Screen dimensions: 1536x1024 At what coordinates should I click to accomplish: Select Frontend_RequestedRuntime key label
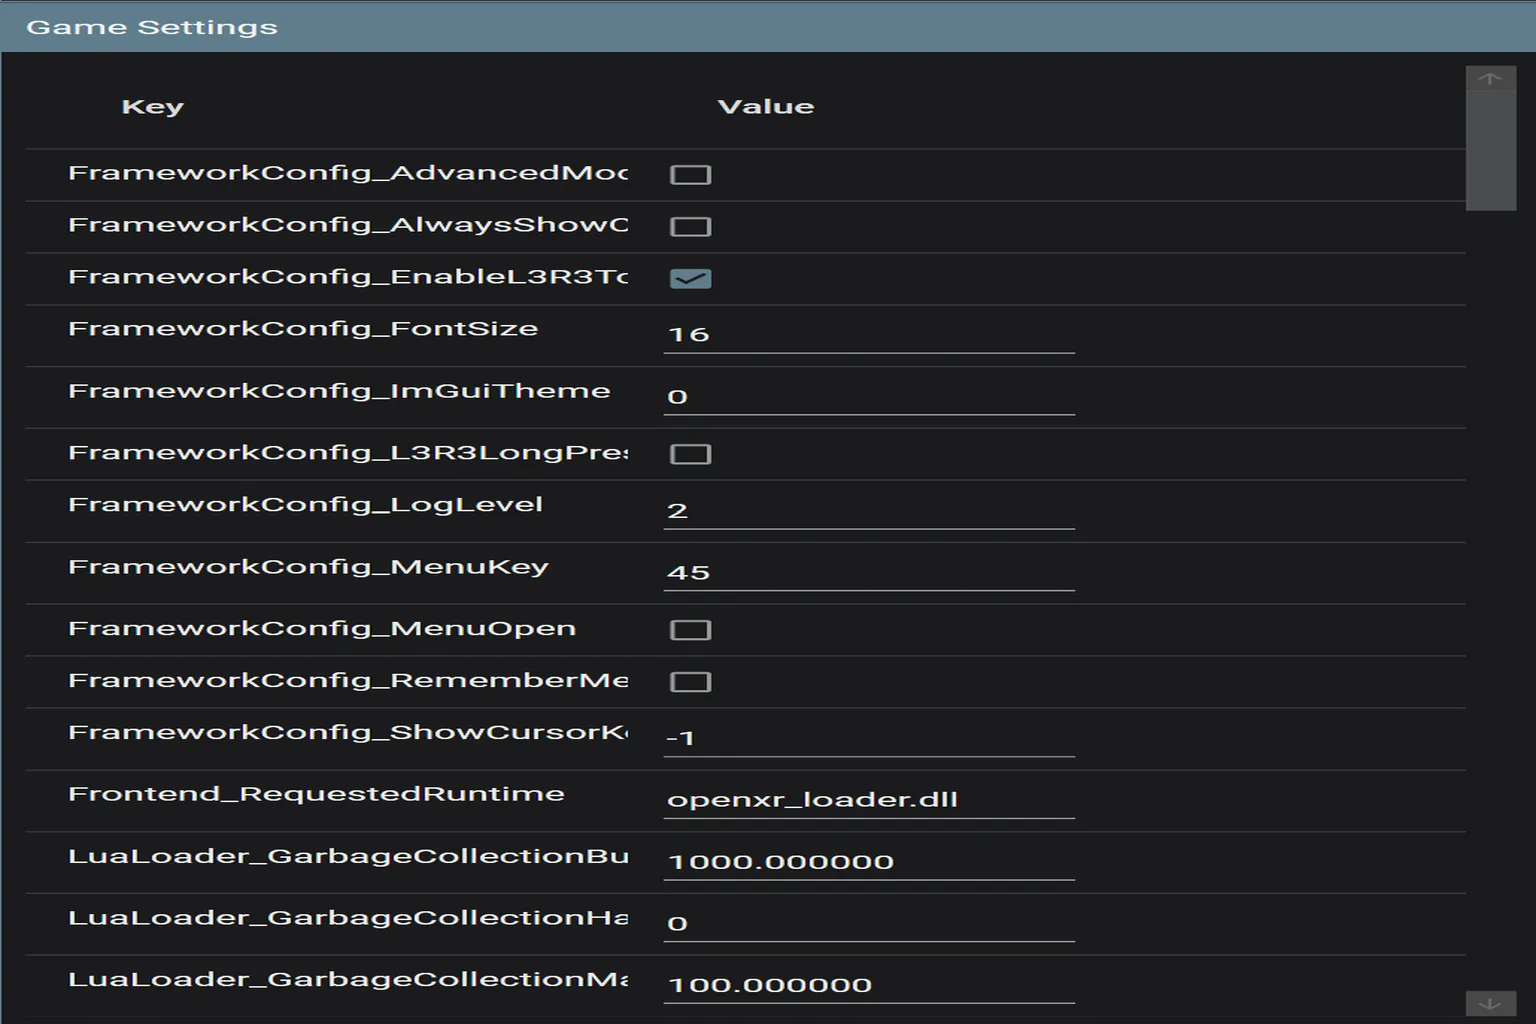[x=316, y=794]
